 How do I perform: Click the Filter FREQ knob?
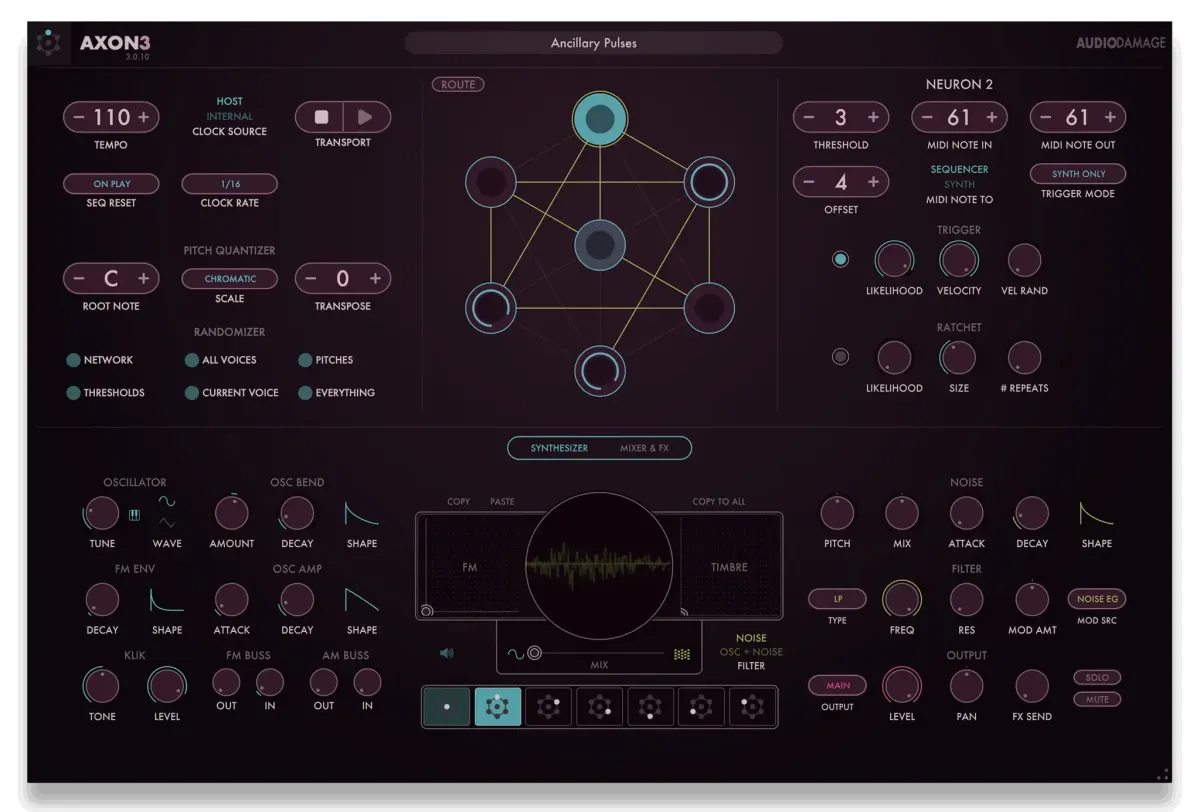[x=901, y=600]
